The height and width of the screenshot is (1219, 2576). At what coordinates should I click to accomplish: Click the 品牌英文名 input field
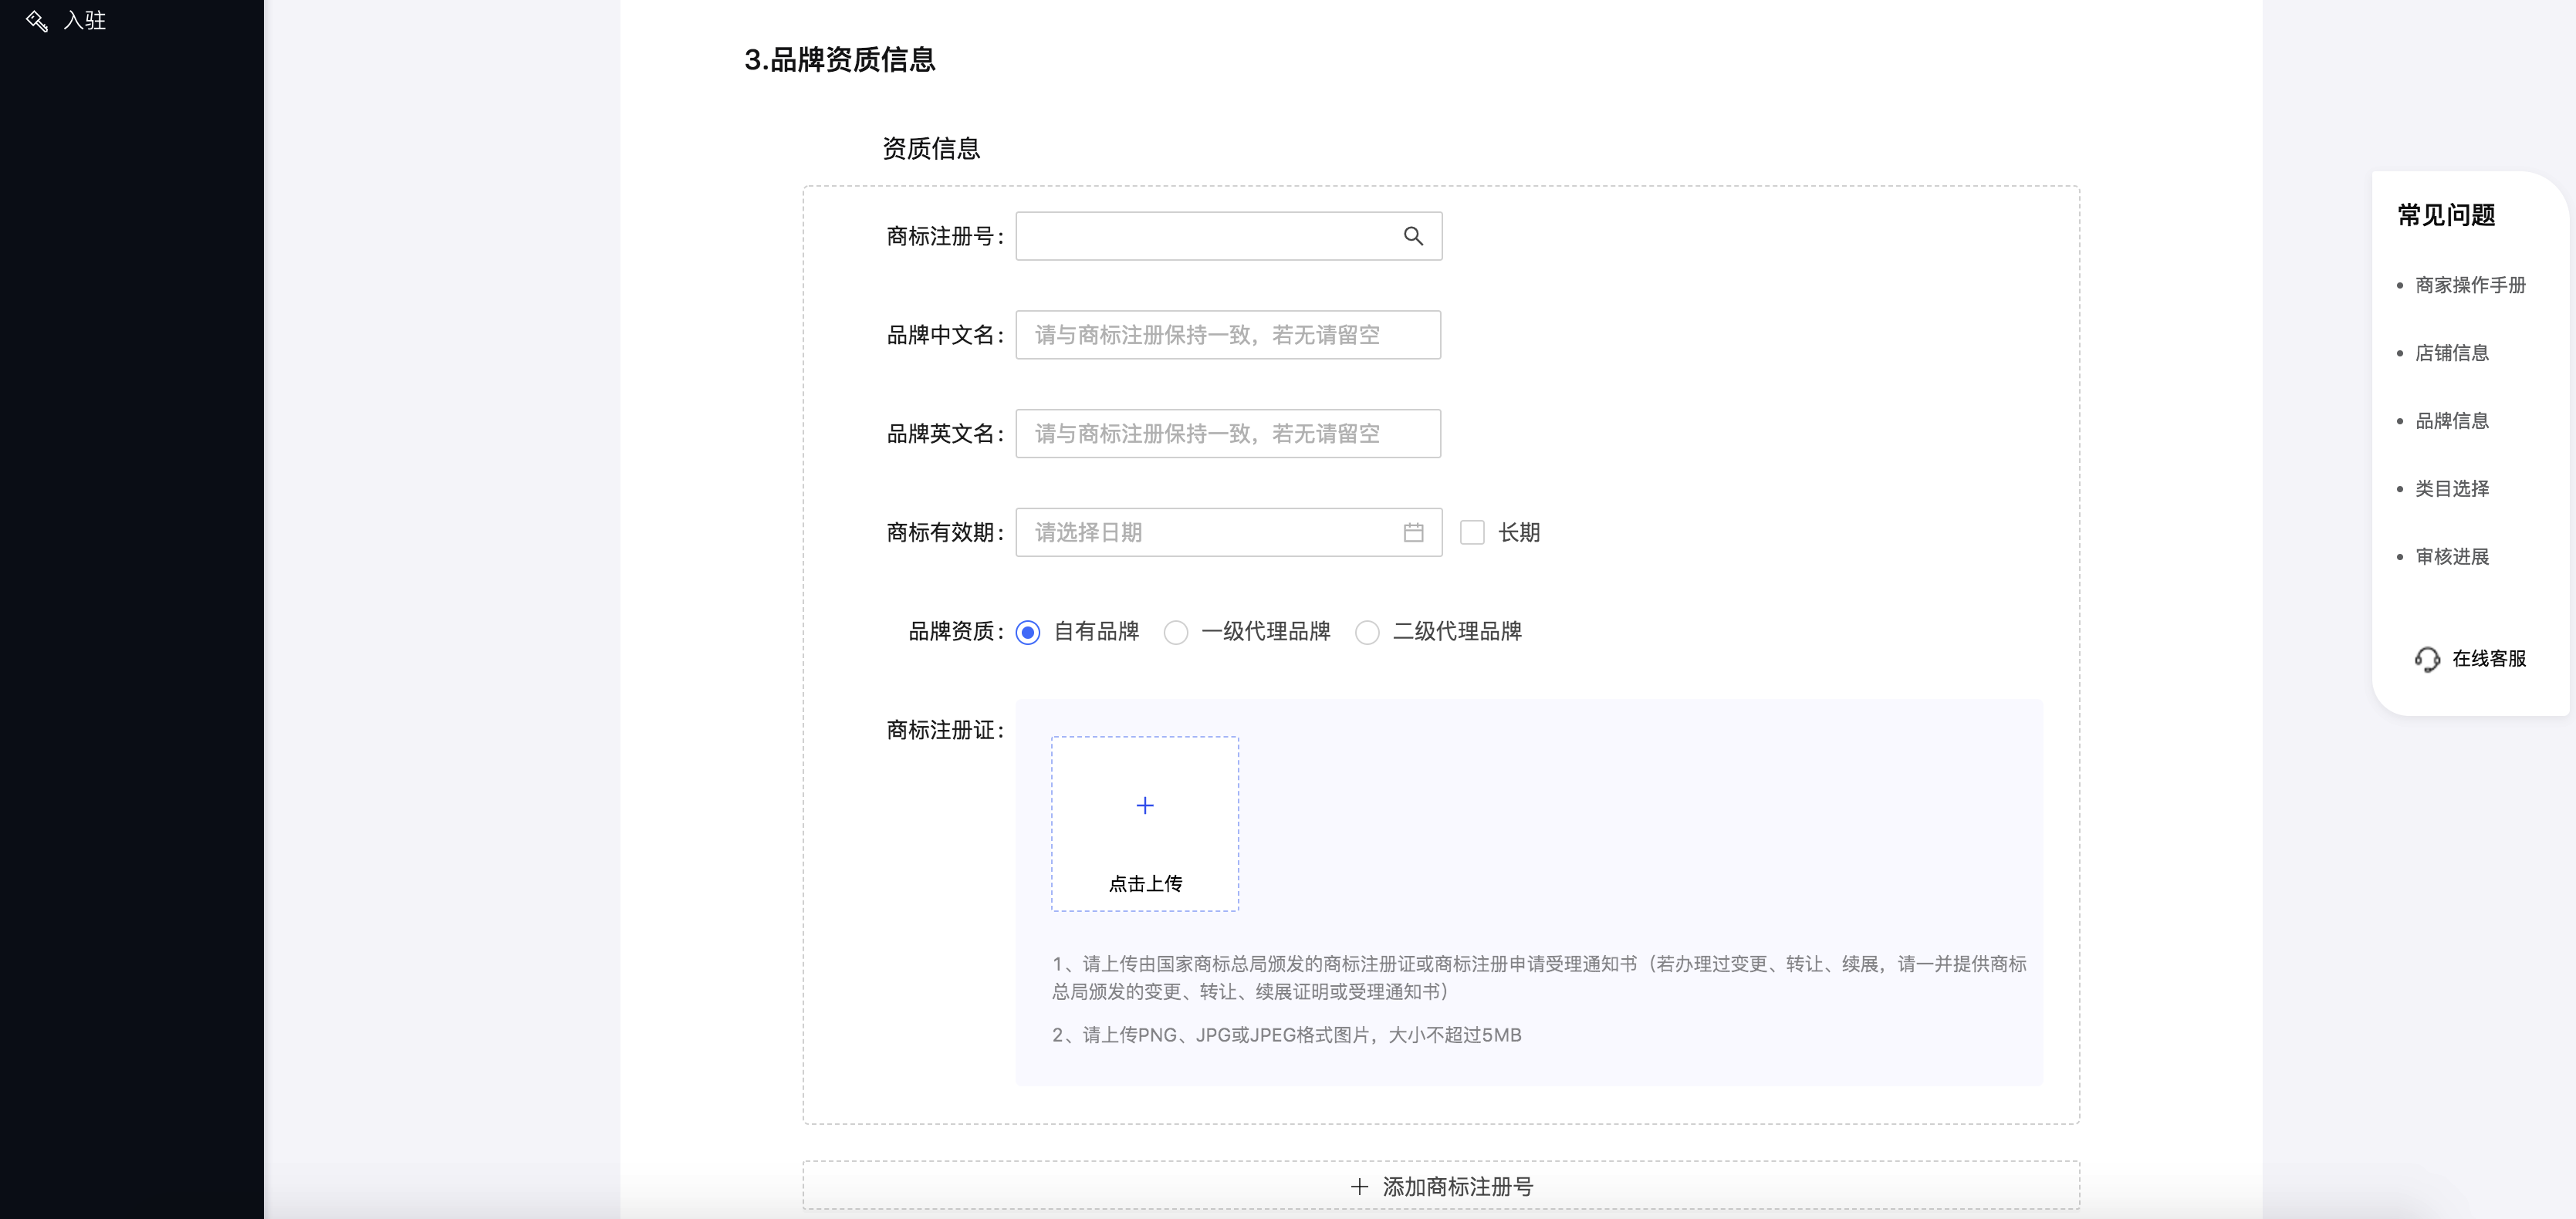[x=1227, y=433]
